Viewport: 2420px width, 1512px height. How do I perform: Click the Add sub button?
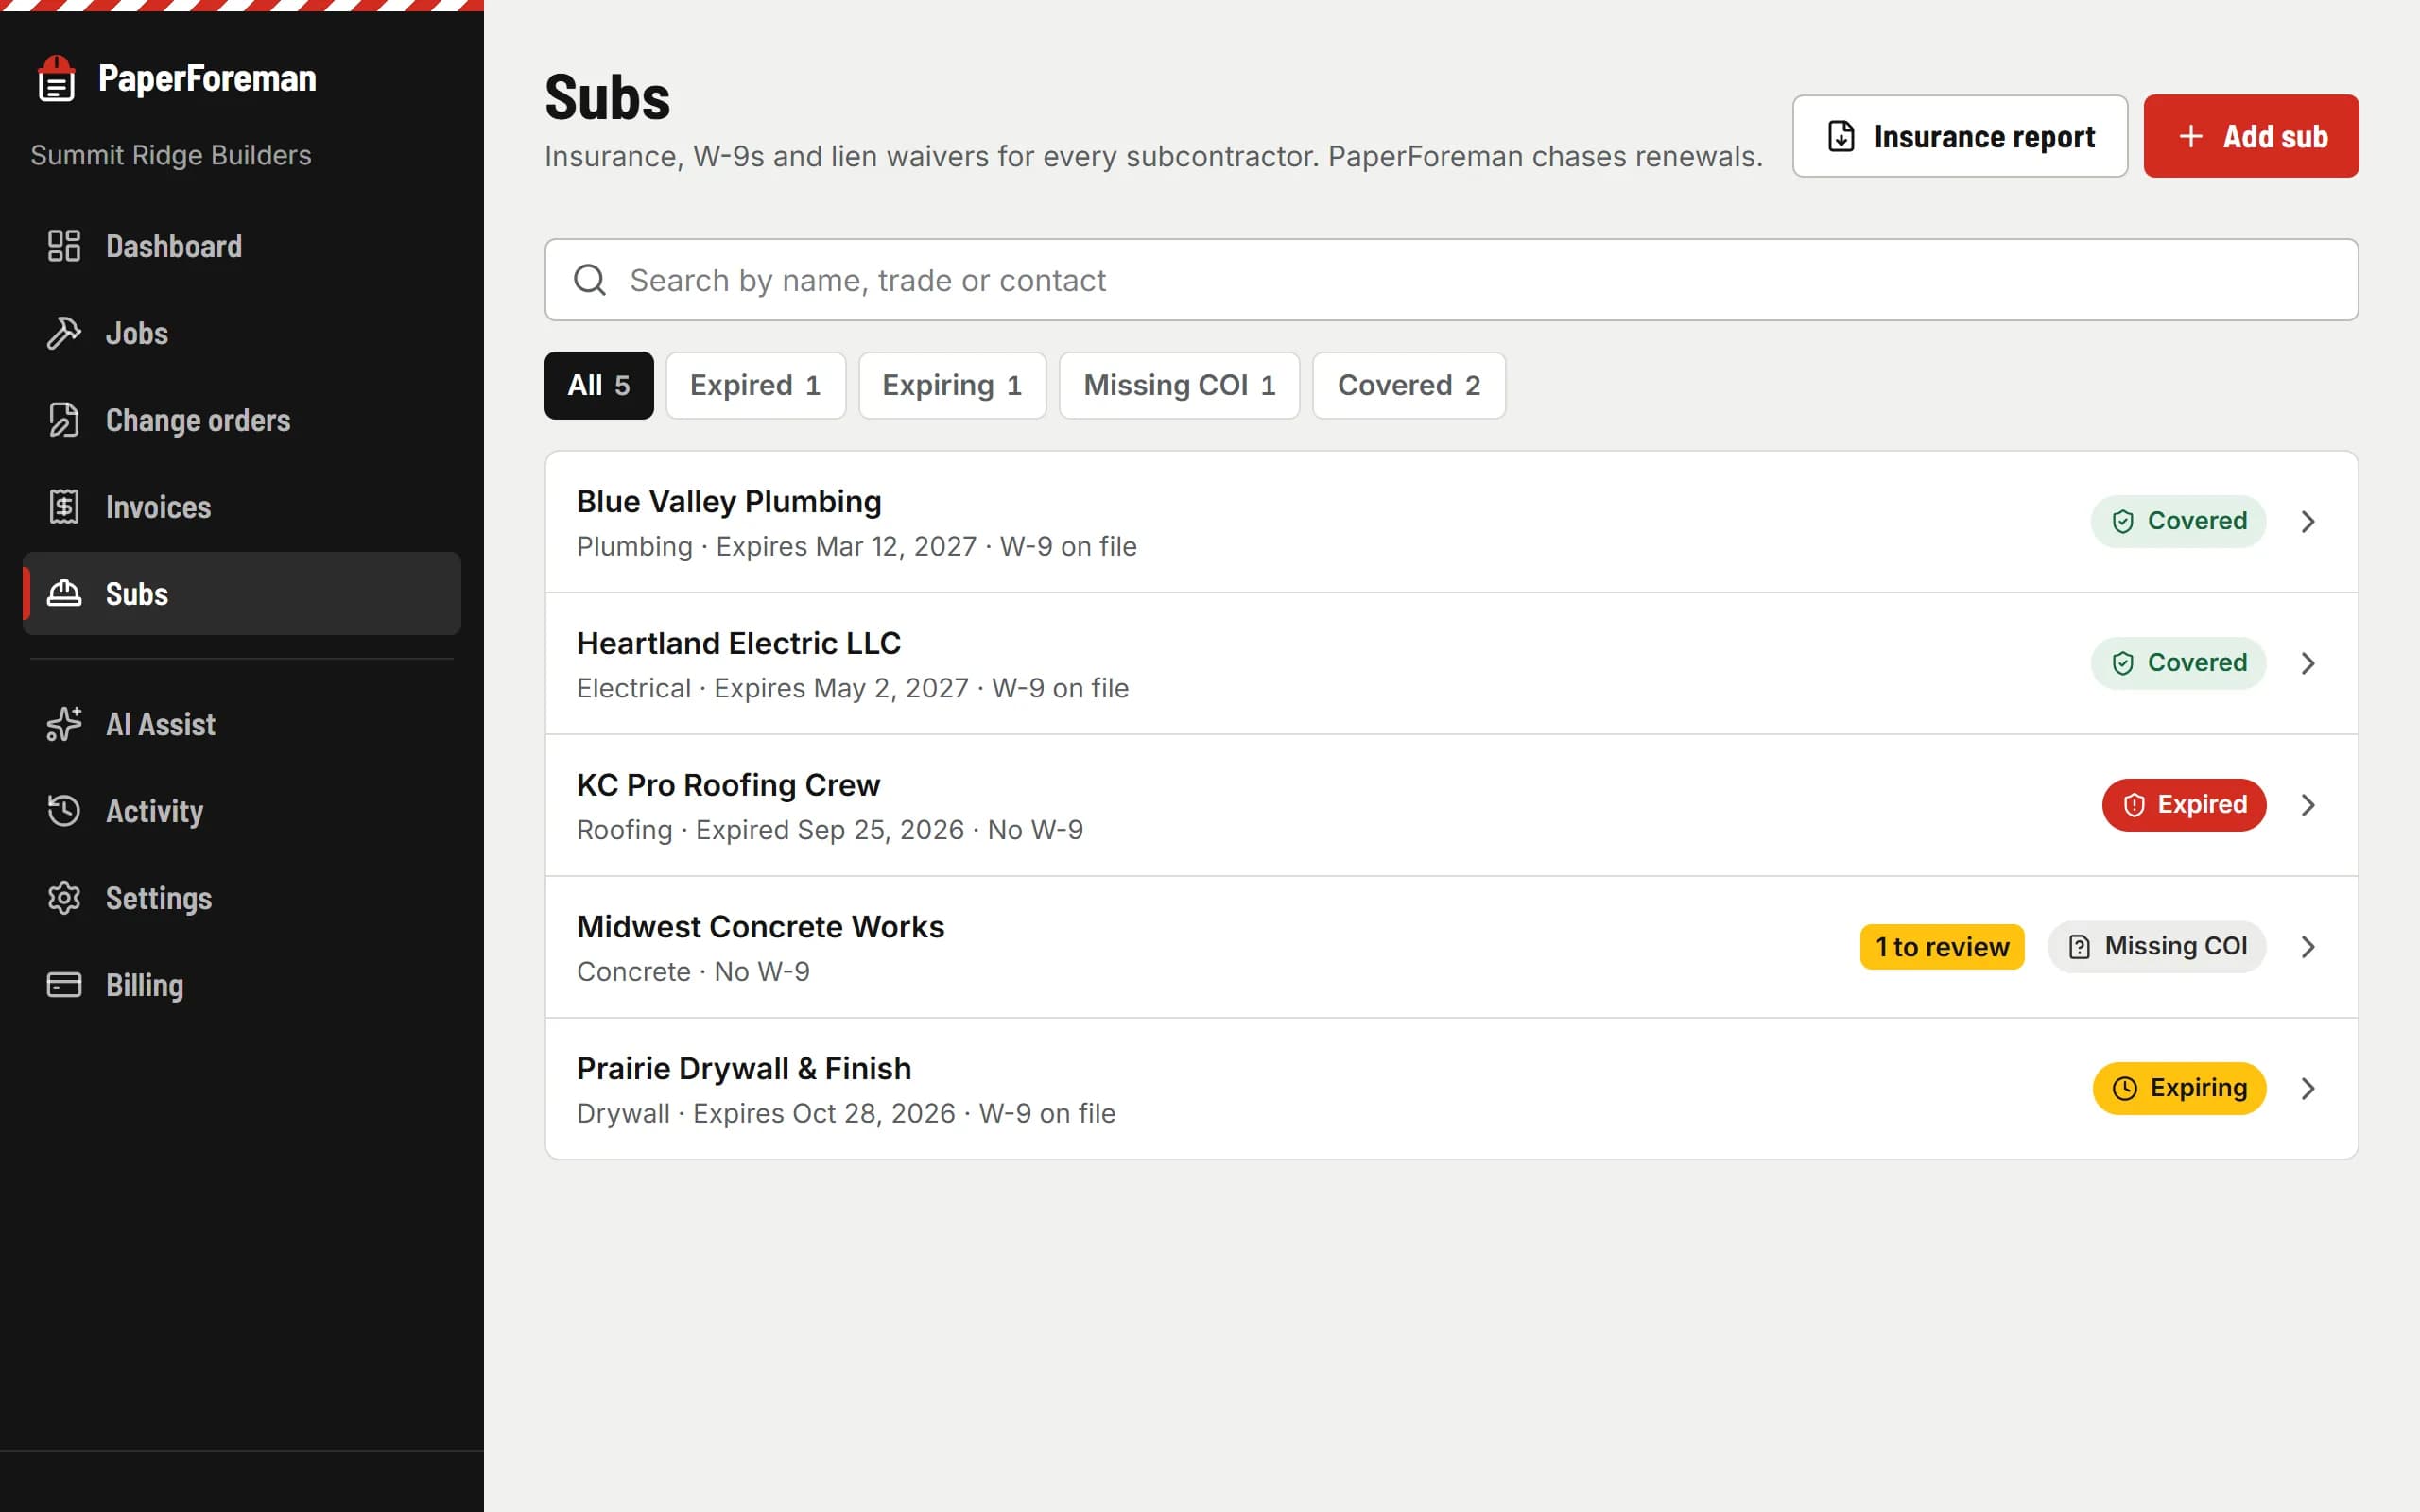click(2250, 136)
